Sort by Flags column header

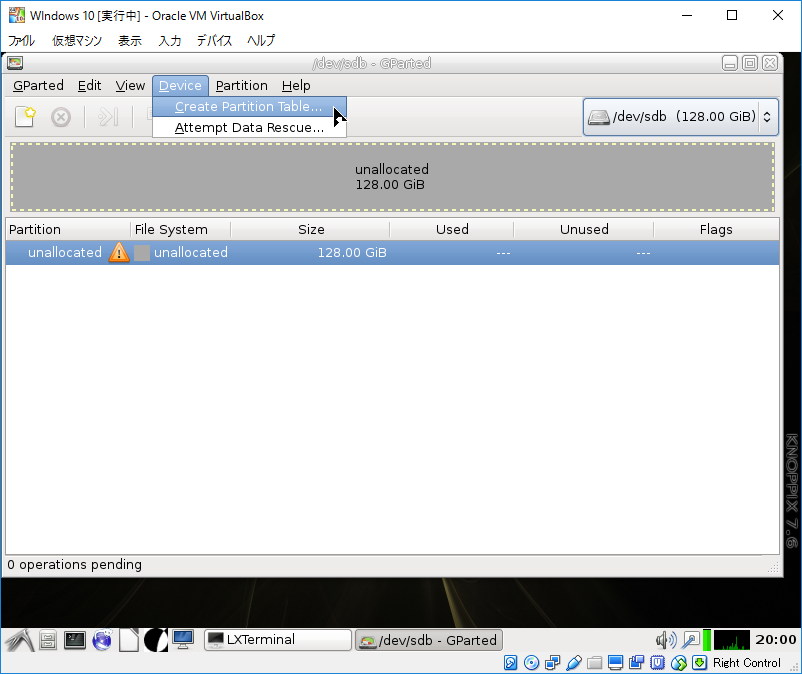716,229
